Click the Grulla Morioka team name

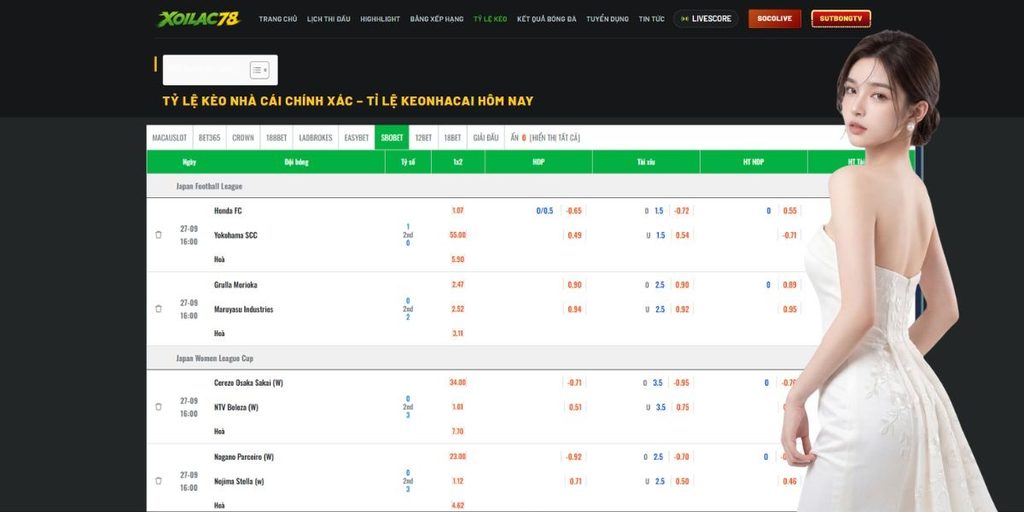tap(236, 285)
